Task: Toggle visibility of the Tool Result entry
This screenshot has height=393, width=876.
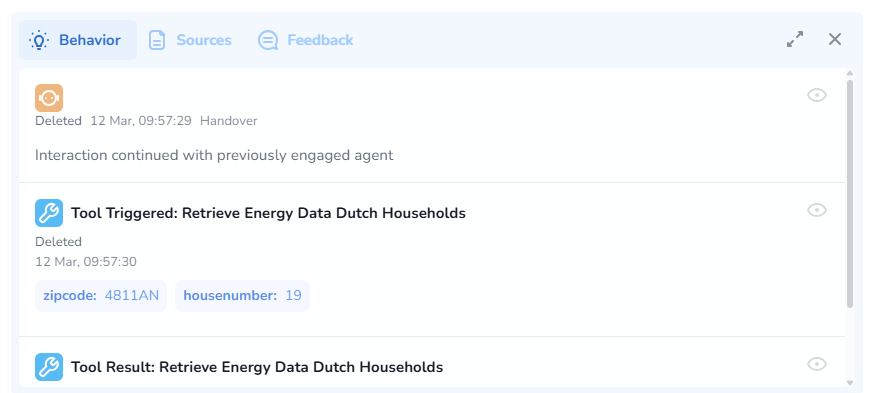Action: tap(817, 364)
